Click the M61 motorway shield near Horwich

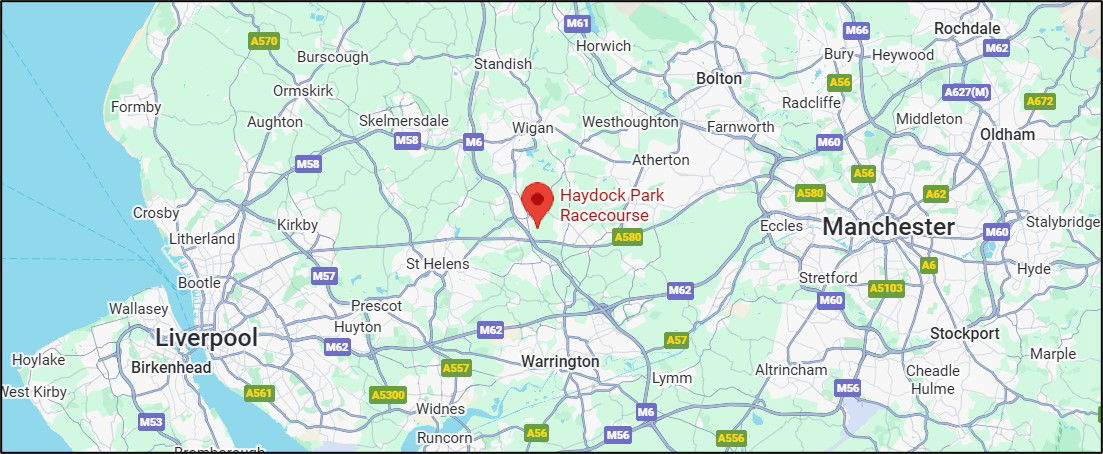point(578,24)
